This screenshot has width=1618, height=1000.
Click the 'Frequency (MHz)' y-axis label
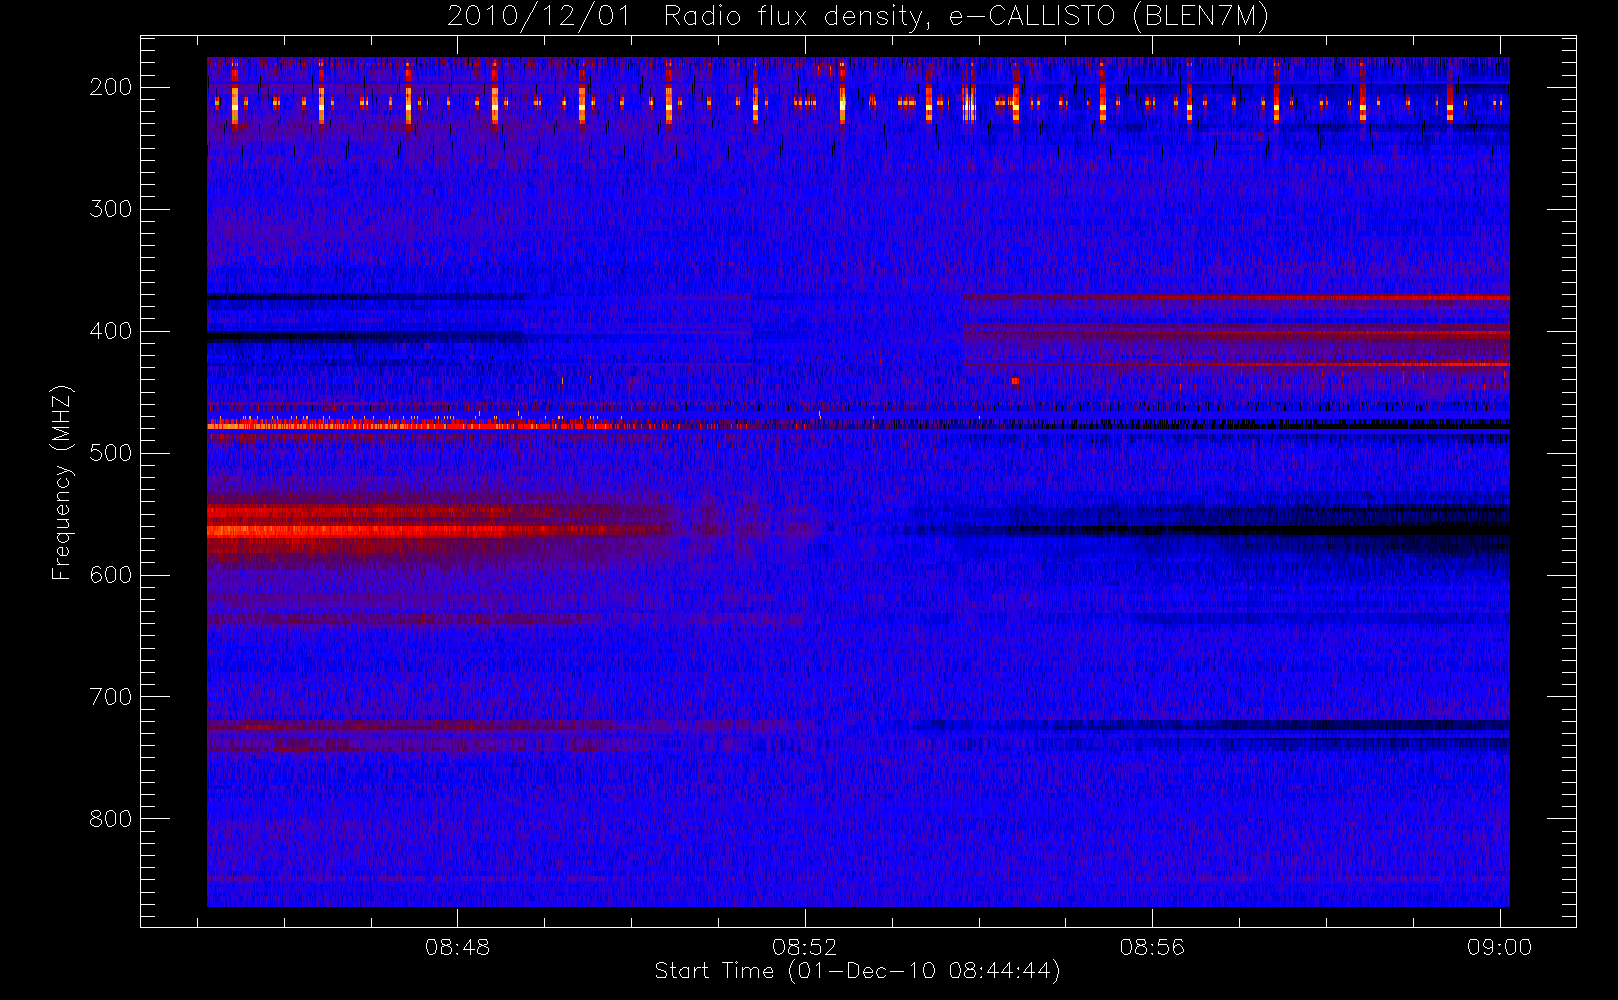click(62, 482)
